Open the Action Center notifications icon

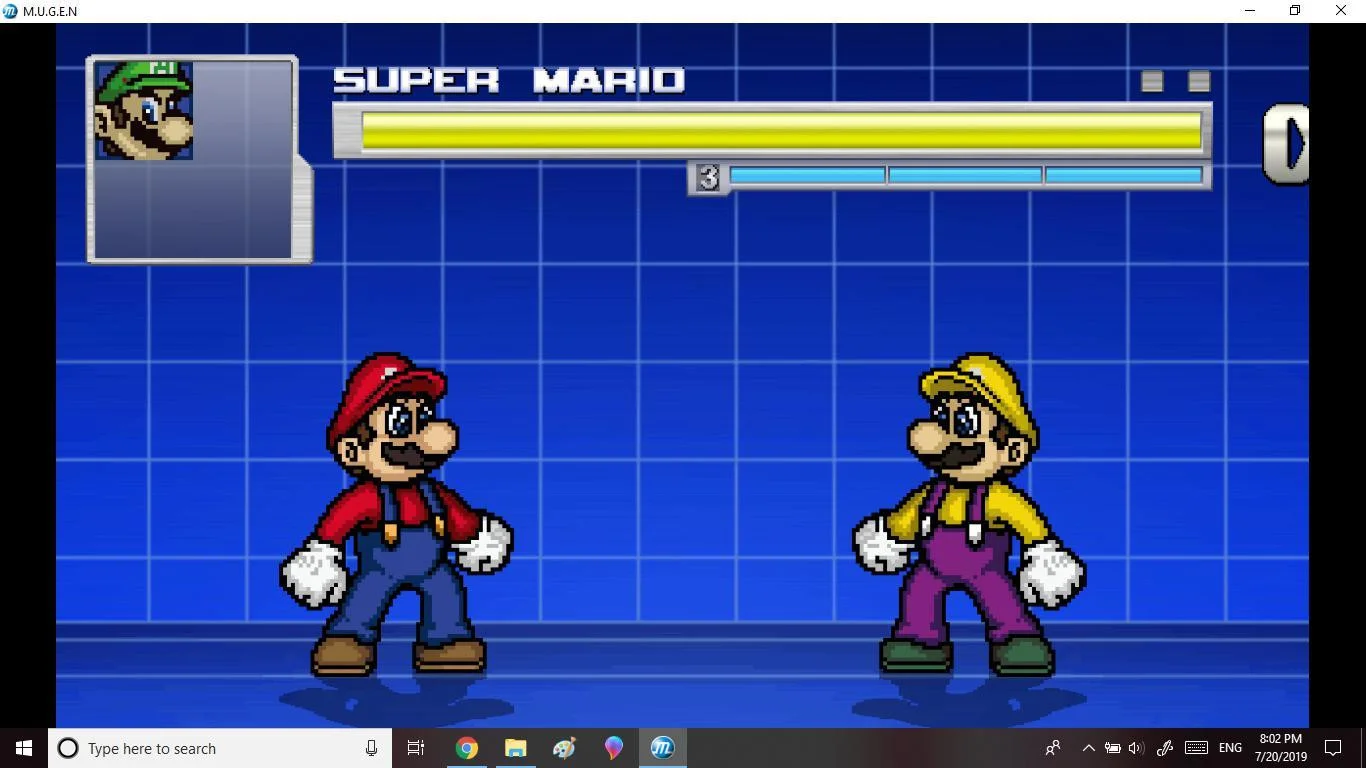click(1333, 748)
